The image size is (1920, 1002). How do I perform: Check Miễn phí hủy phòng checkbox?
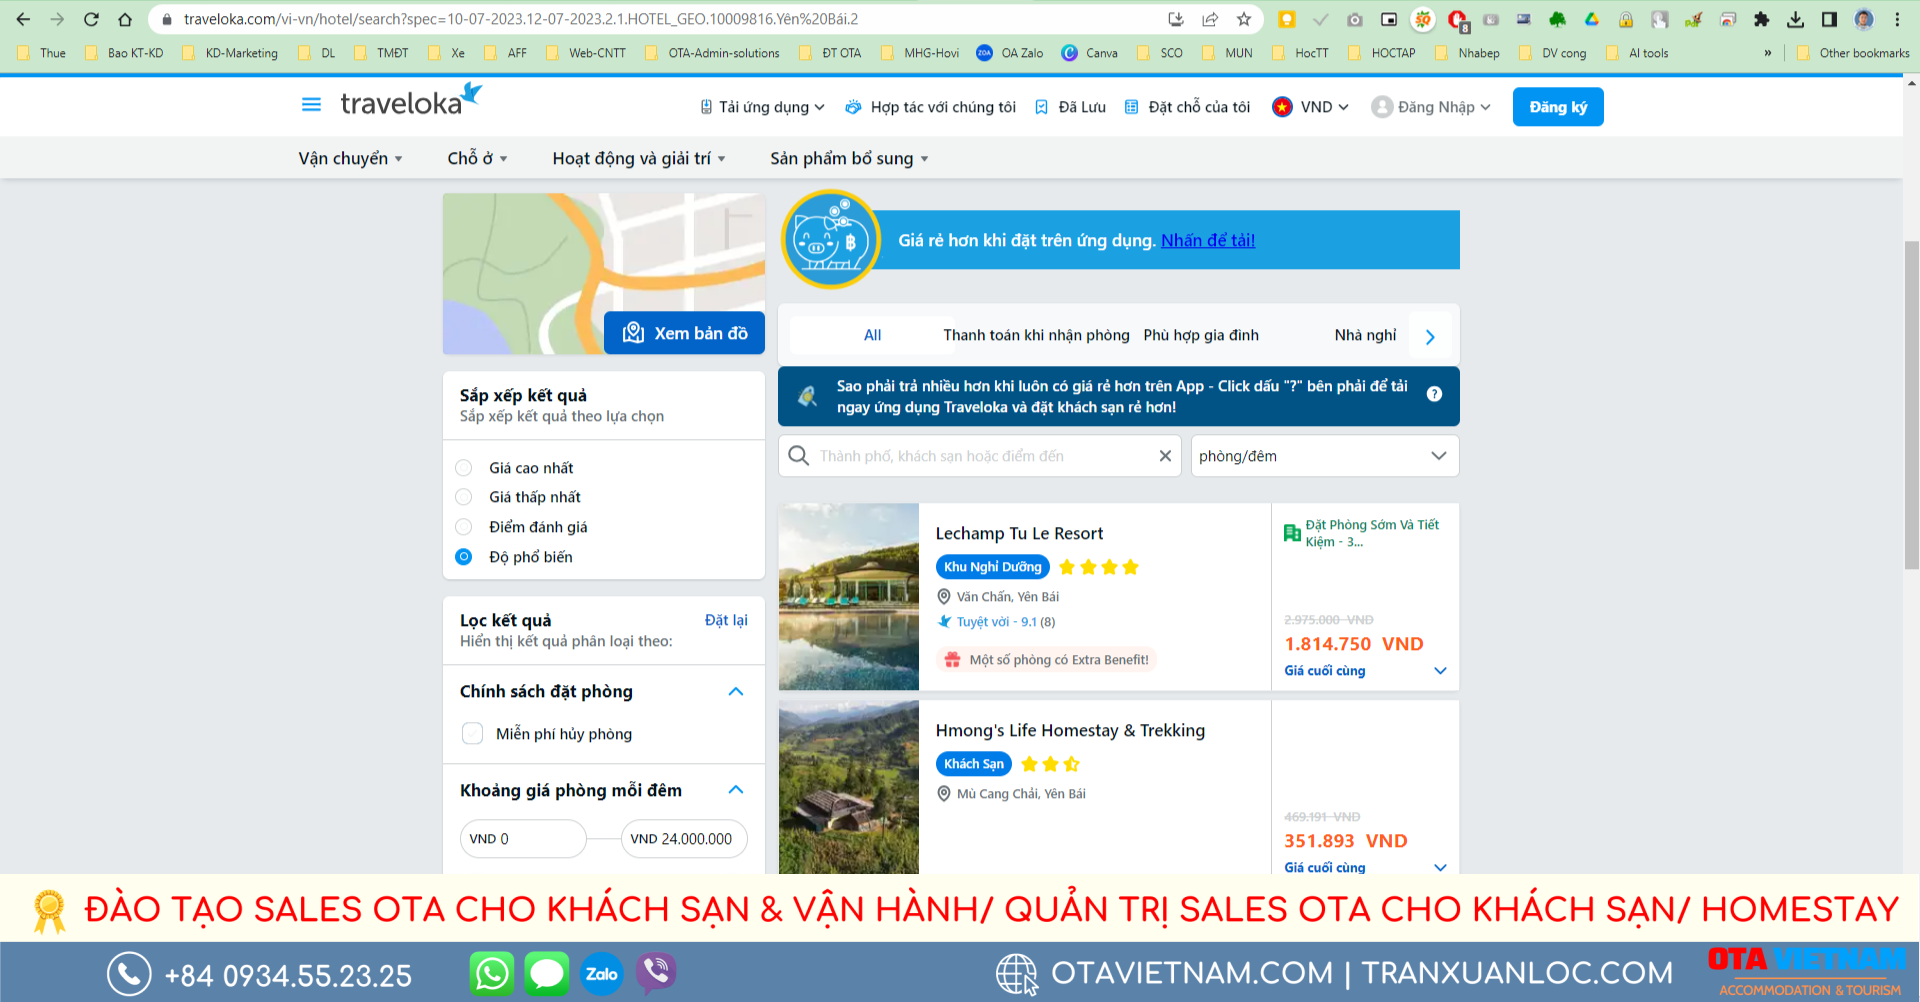(x=473, y=734)
